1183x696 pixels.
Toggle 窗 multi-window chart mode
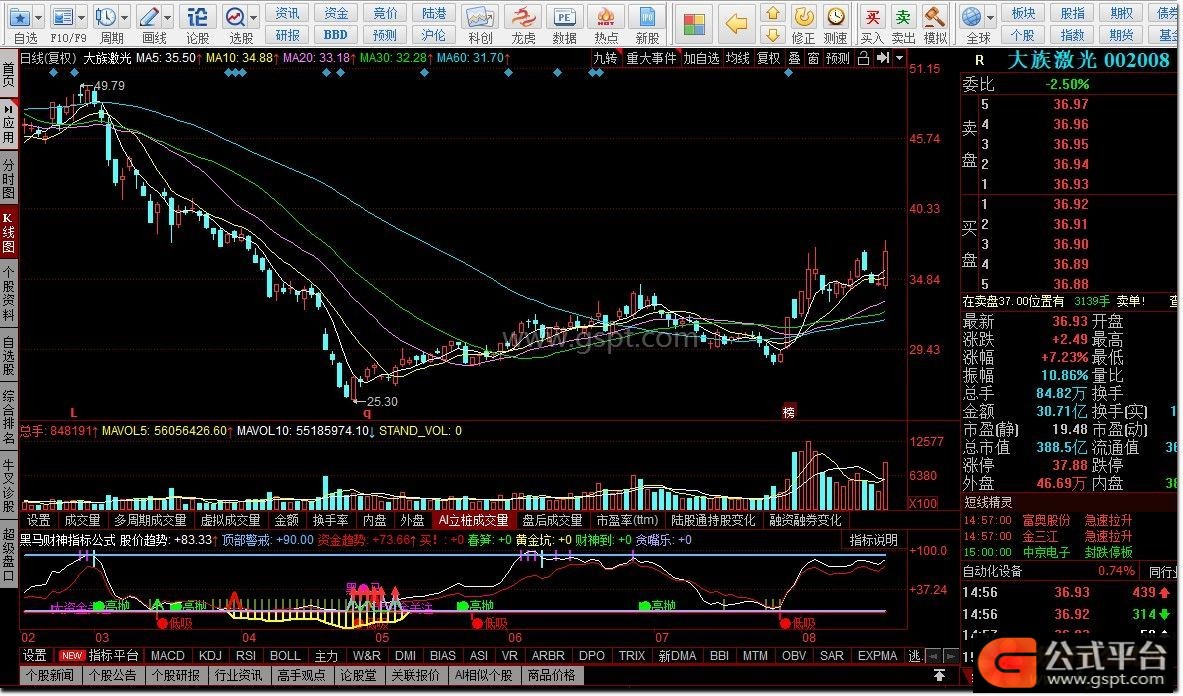pyautogui.click(x=813, y=58)
